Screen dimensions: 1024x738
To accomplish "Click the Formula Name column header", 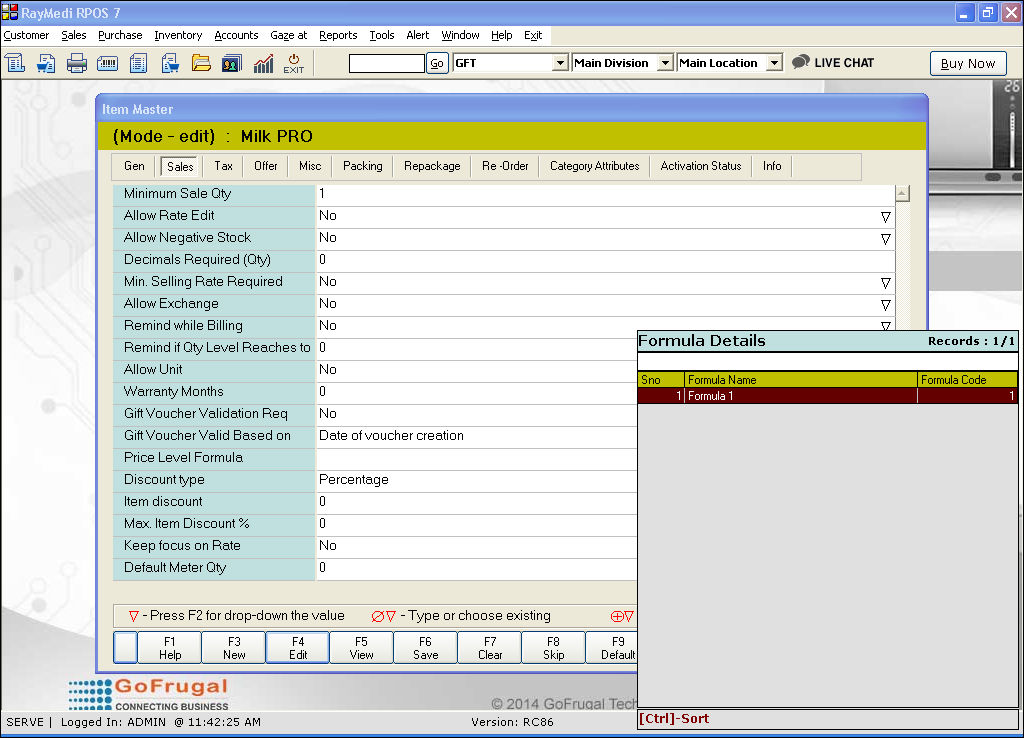I will tap(801, 379).
